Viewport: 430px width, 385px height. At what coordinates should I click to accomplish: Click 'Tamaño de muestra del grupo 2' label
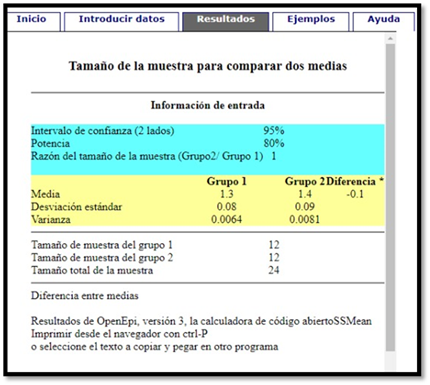coord(102,258)
